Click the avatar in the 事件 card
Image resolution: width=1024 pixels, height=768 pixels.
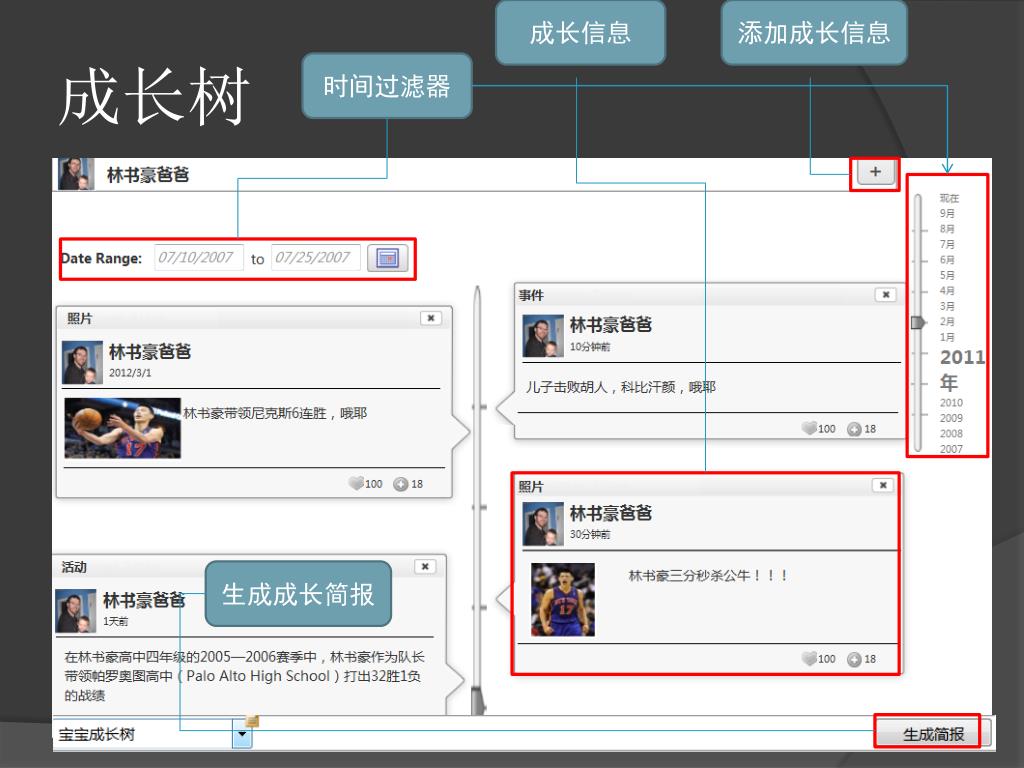tap(543, 336)
